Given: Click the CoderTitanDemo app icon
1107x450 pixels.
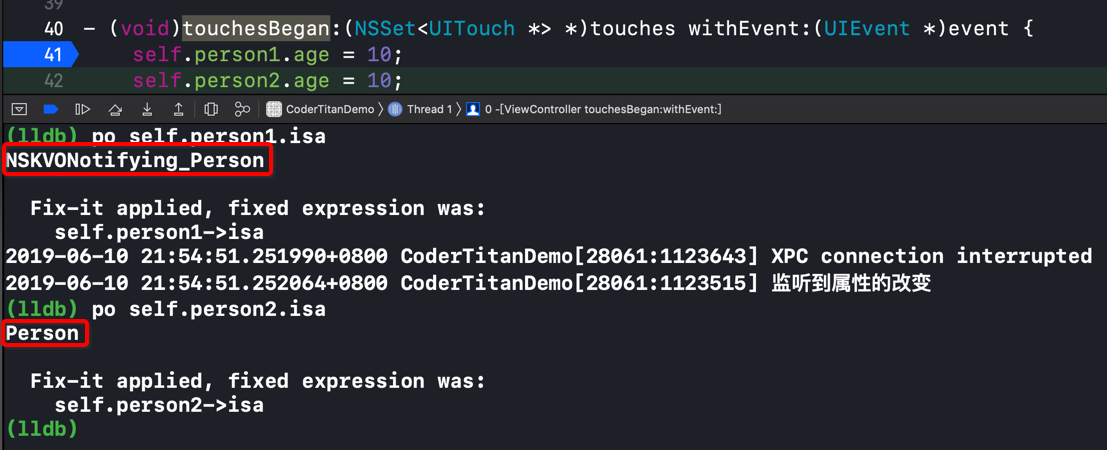Looking at the screenshot, I should coord(275,109).
